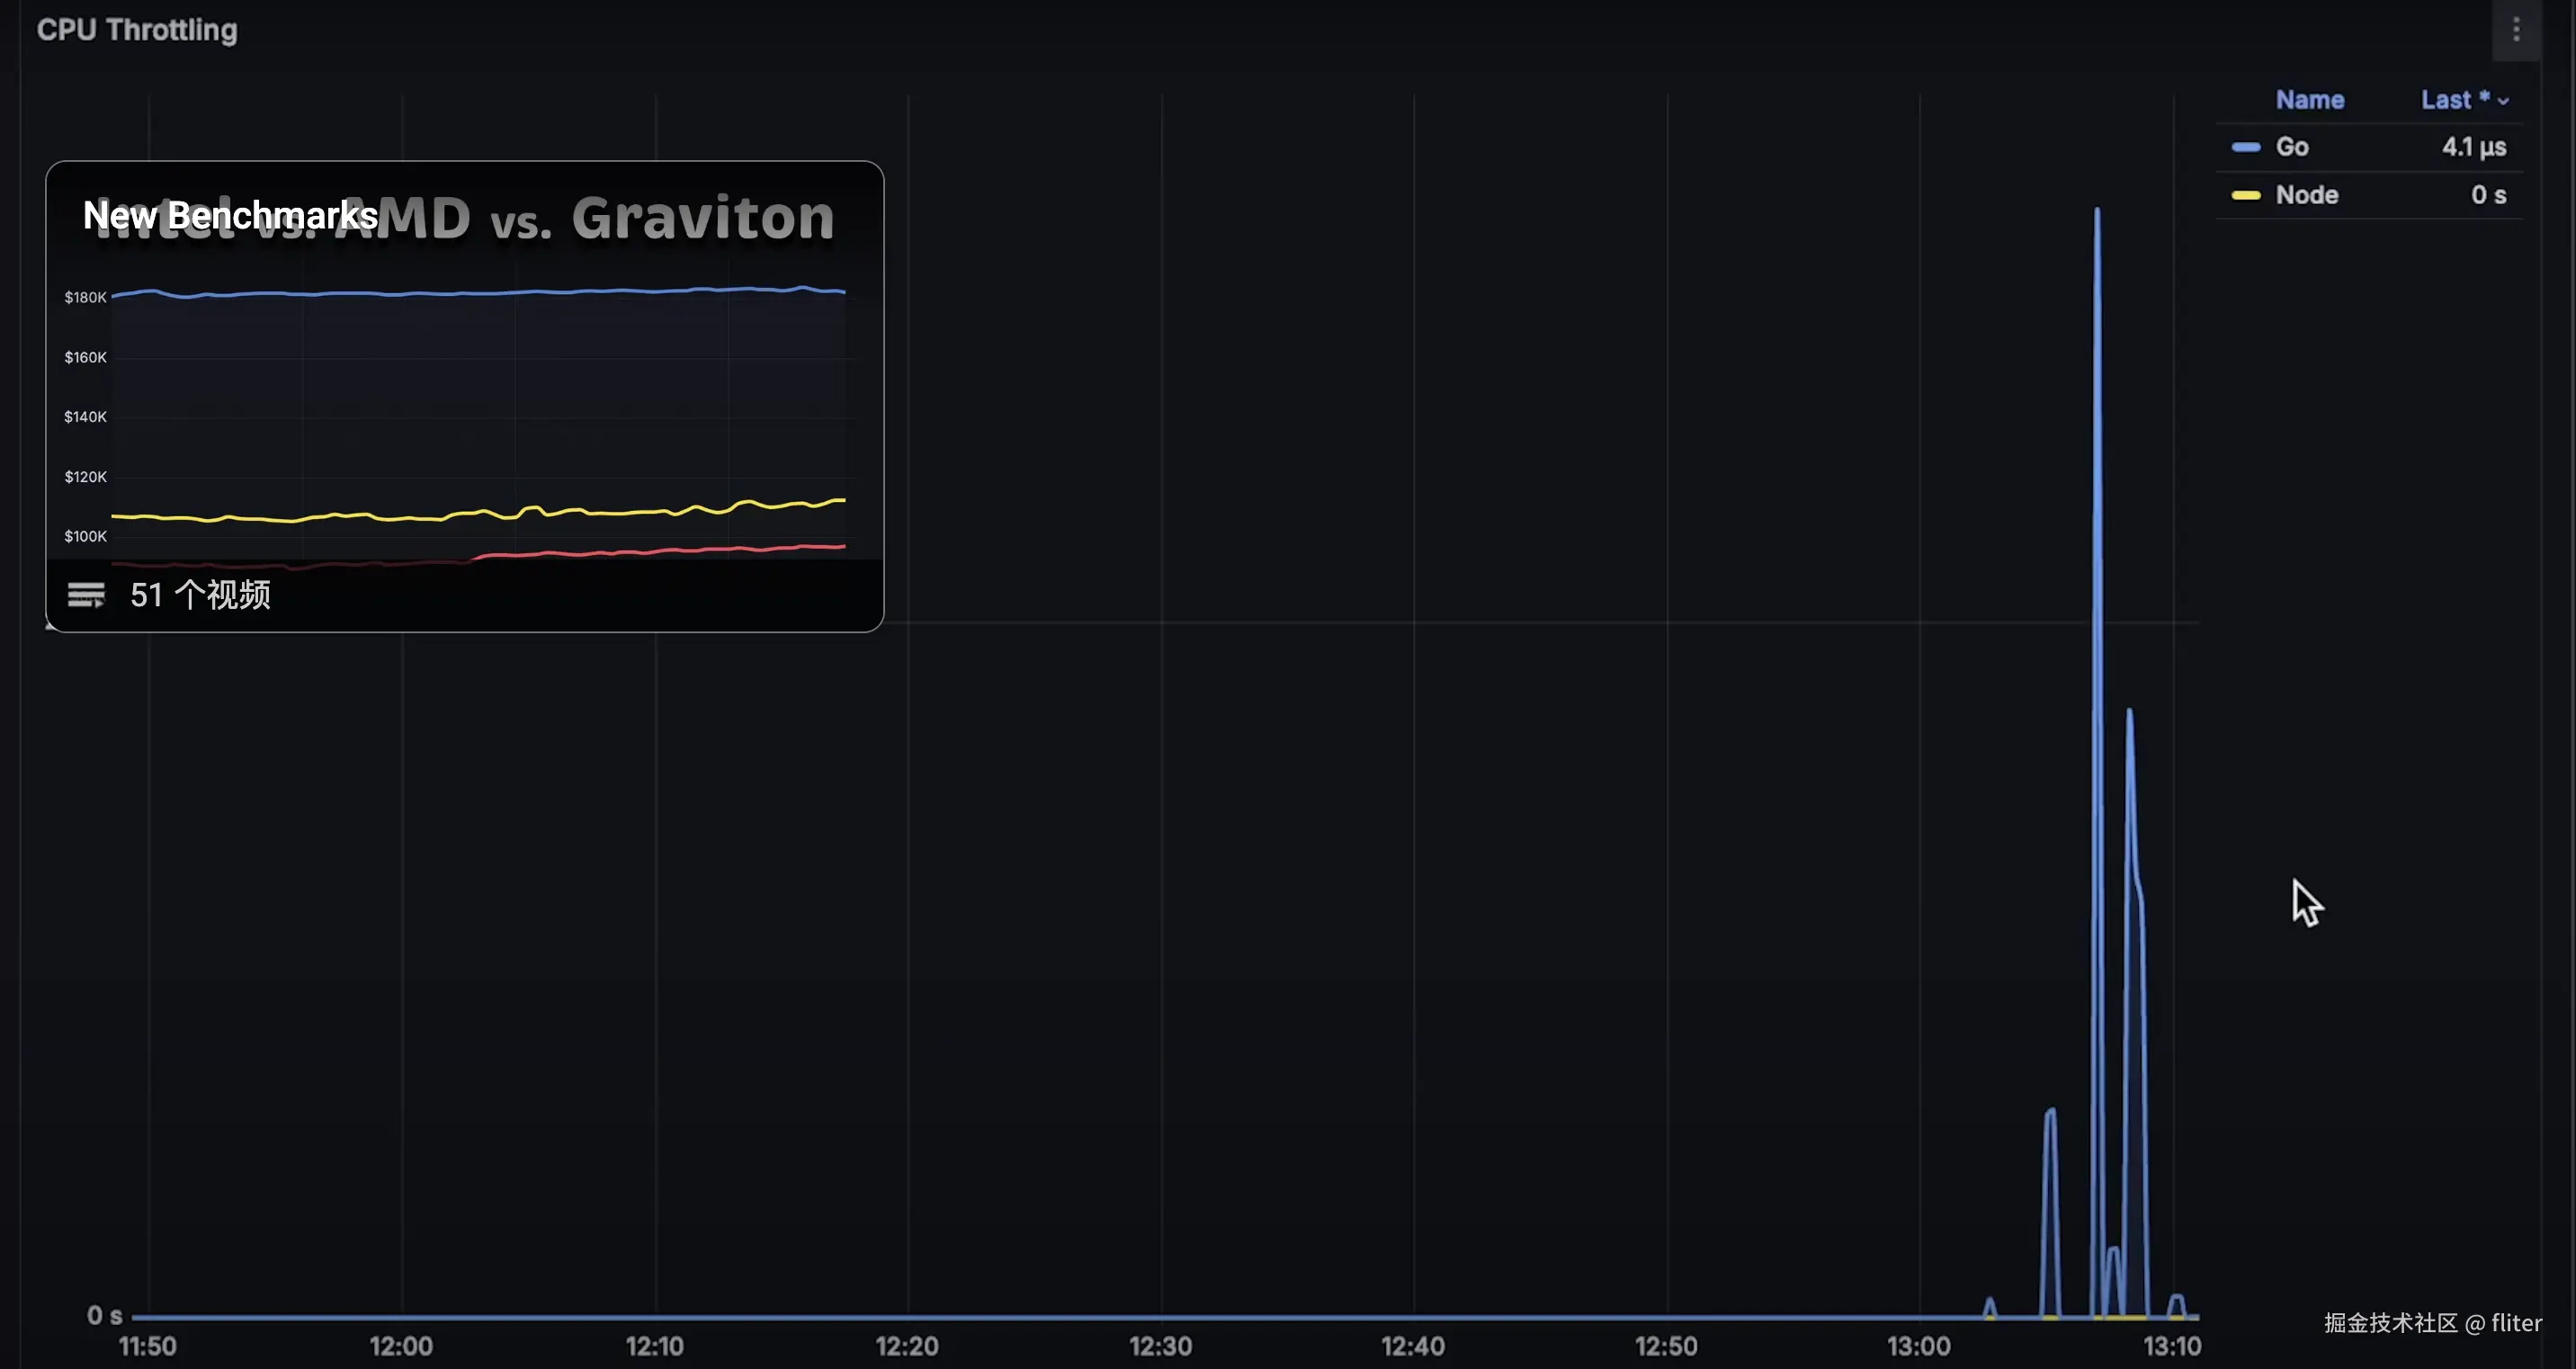
Task: Click the 12:30 time axis label
Action: coord(1160,1346)
